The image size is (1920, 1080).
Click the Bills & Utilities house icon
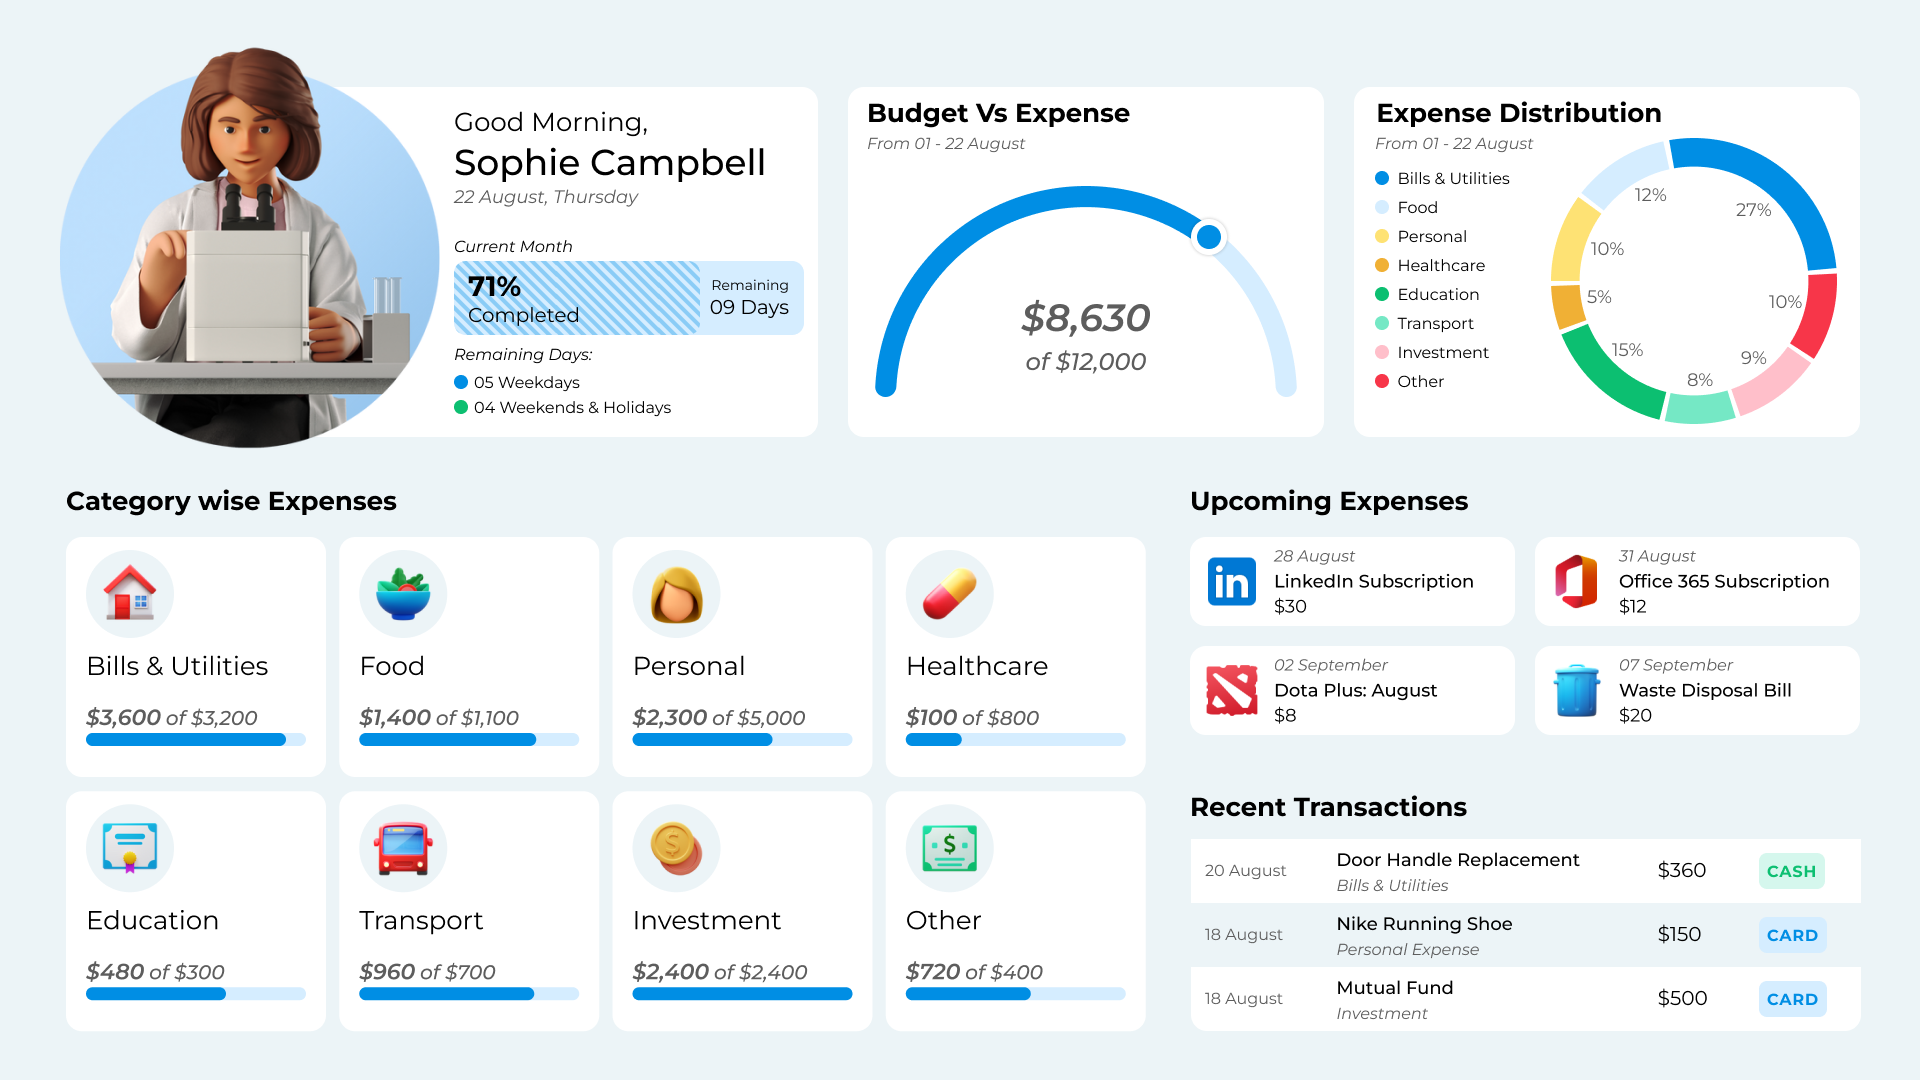click(130, 593)
